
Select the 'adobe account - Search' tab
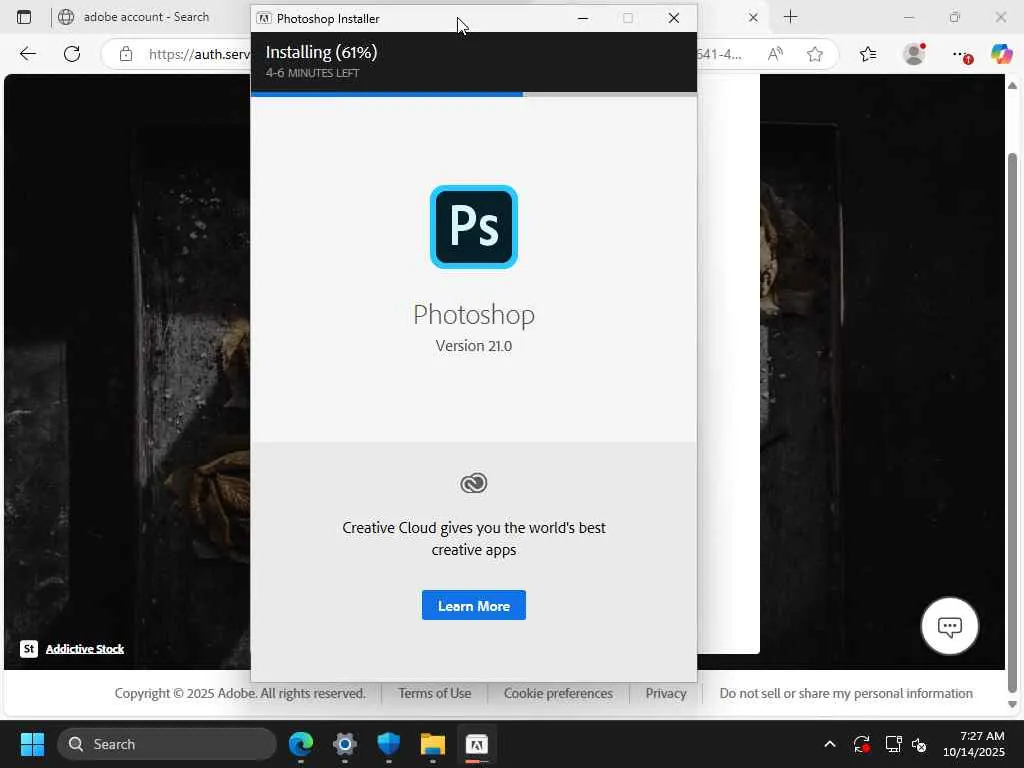click(146, 17)
